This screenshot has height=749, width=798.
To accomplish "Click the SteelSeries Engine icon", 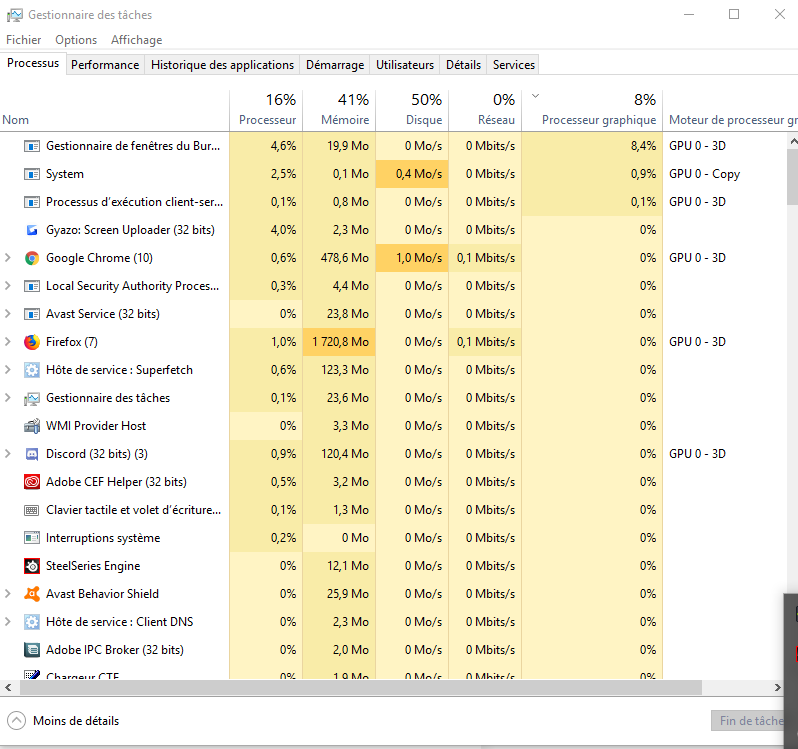I will coord(32,566).
